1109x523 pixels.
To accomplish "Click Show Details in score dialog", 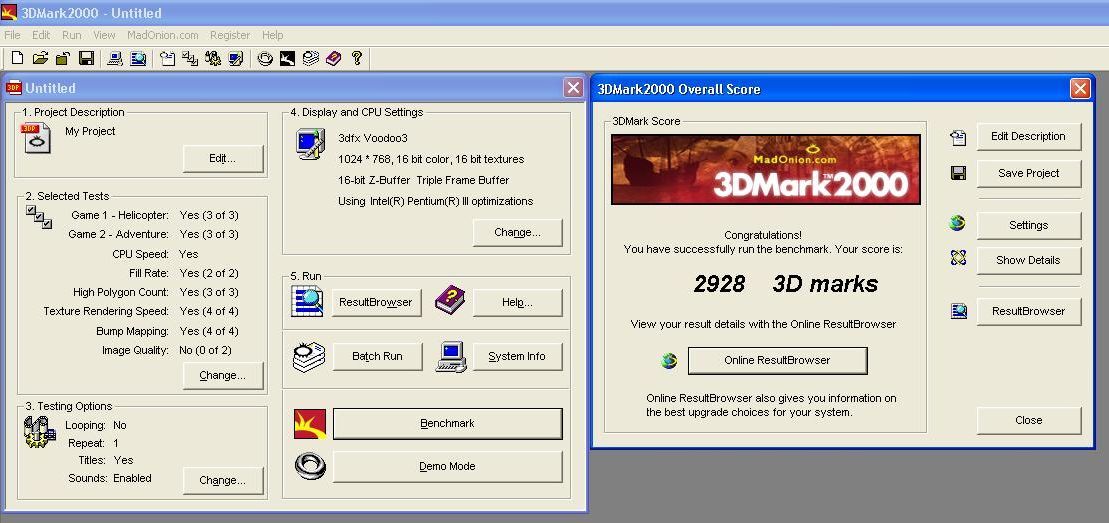I will tap(1028, 260).
